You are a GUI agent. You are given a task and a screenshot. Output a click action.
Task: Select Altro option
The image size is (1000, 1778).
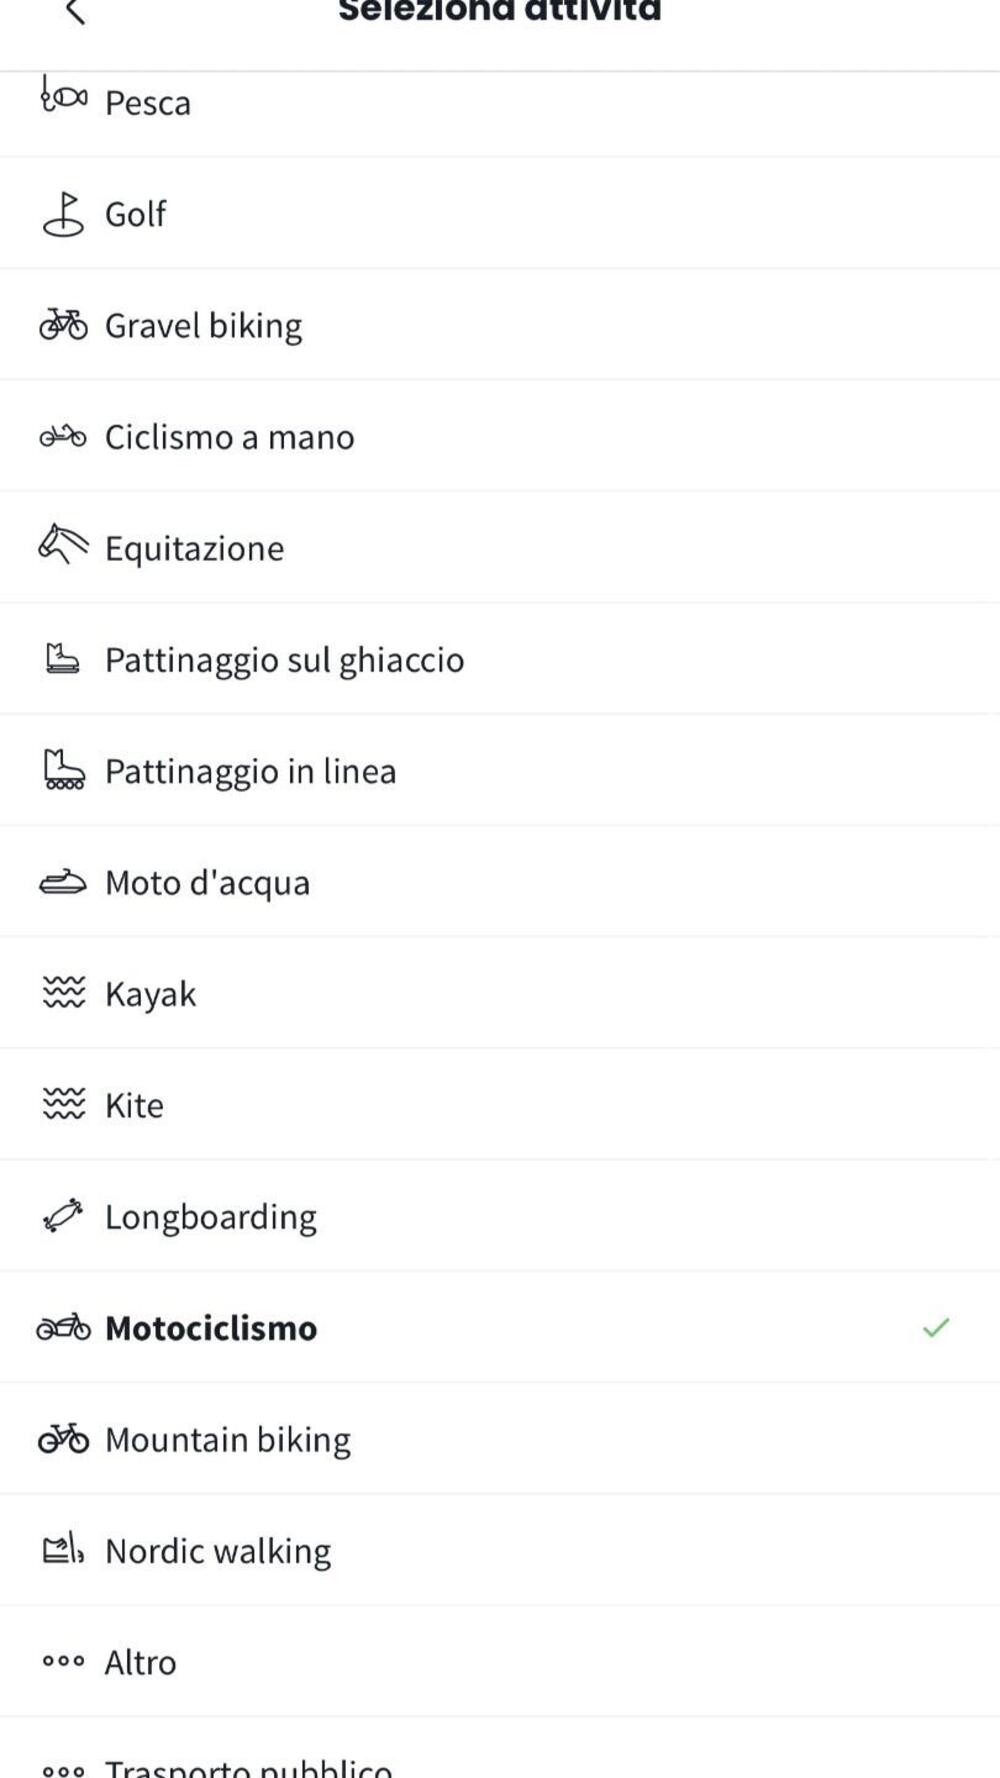[141, 1662]
